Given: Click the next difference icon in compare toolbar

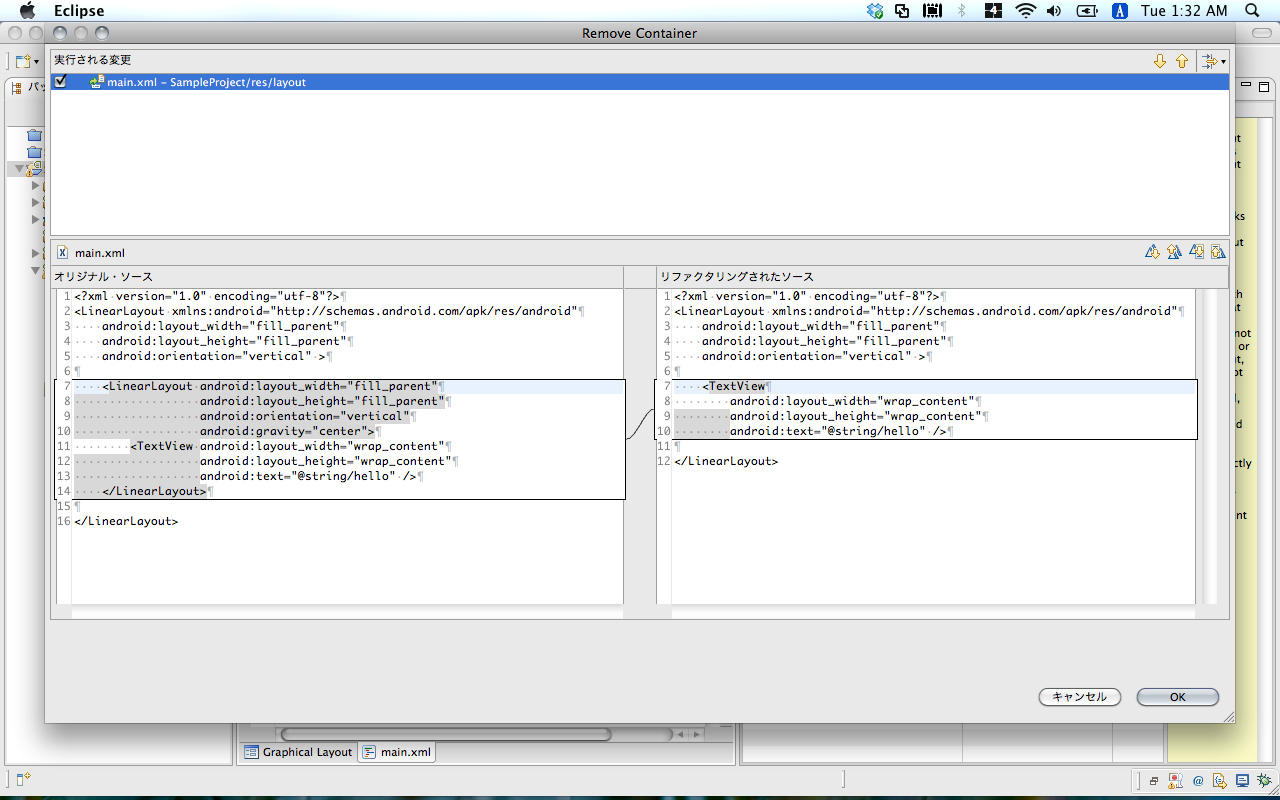Looking at the screenshot, I should [1152, 251].
